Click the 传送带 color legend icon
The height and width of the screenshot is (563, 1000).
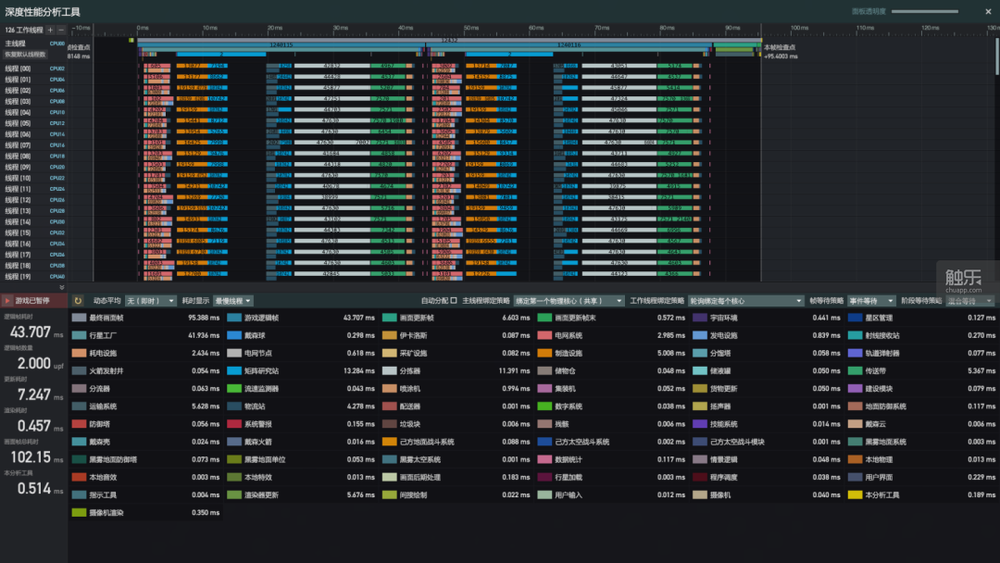tap(855, 371)
